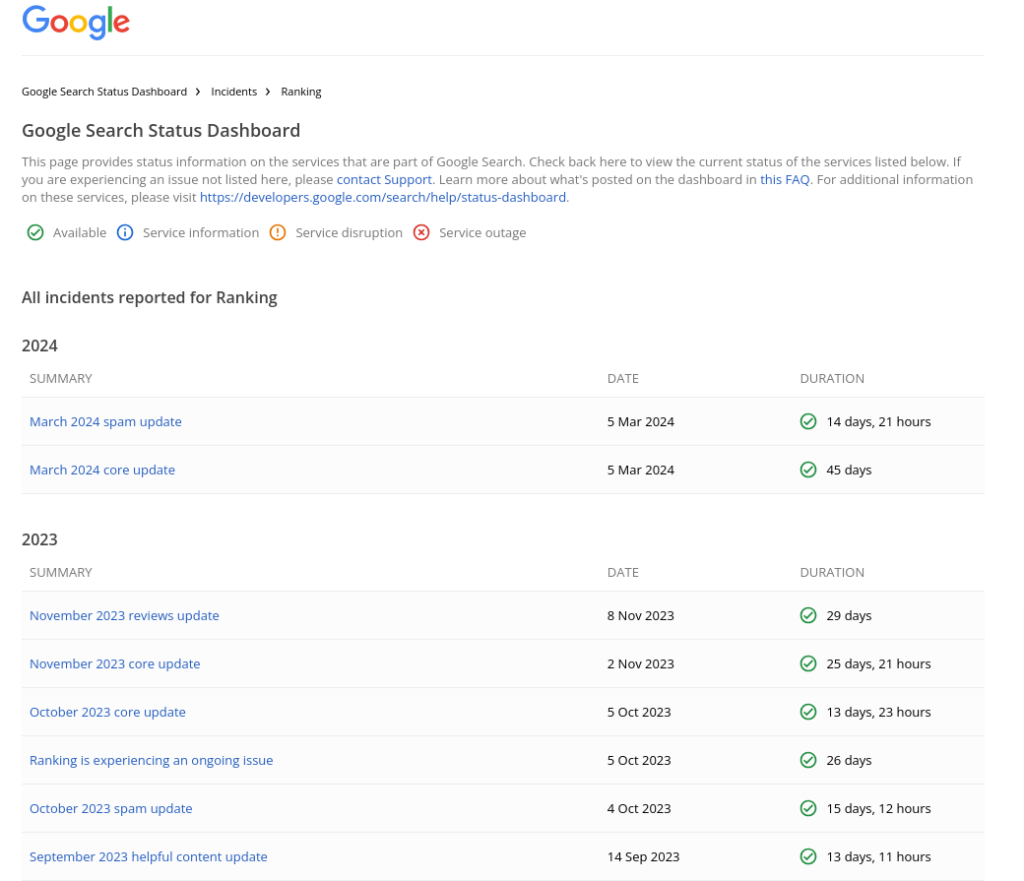The image size is (1024, 881).
Task: Click the check icon beside March 2024 core update
Action: [x=808, y=469]
